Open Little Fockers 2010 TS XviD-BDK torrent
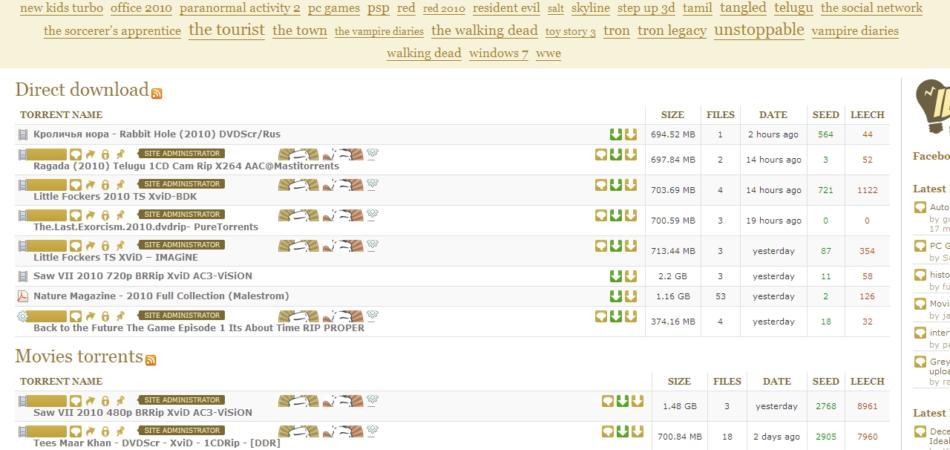The width and height of the screenshot is (950, 450). click(x=115, y=196)
